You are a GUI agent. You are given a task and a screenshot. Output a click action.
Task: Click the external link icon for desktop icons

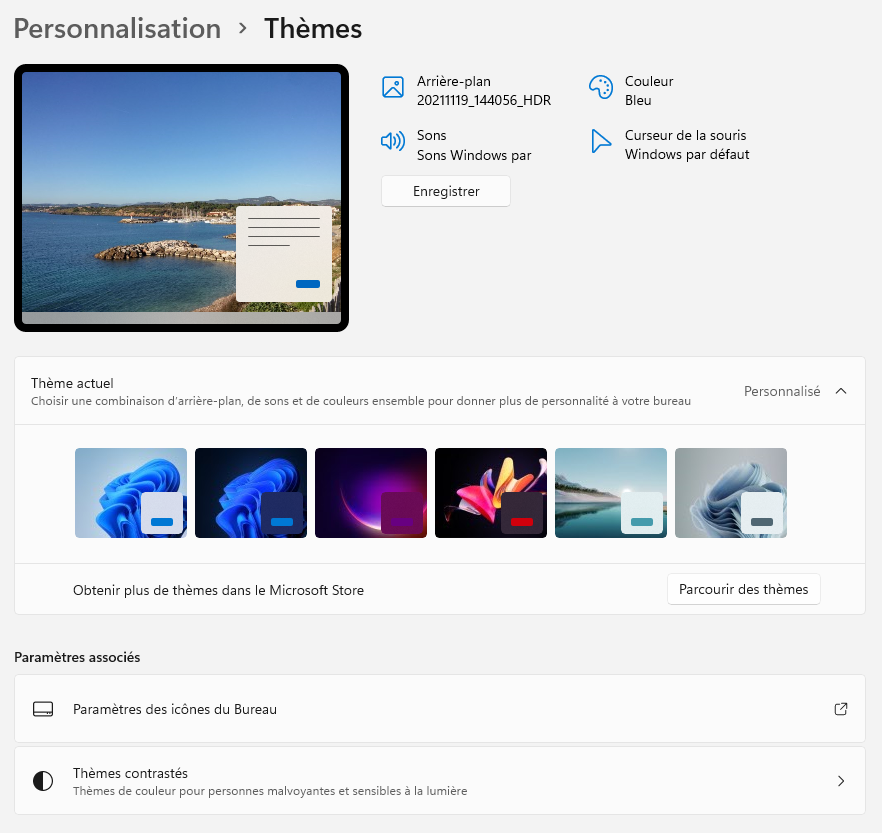840,709
